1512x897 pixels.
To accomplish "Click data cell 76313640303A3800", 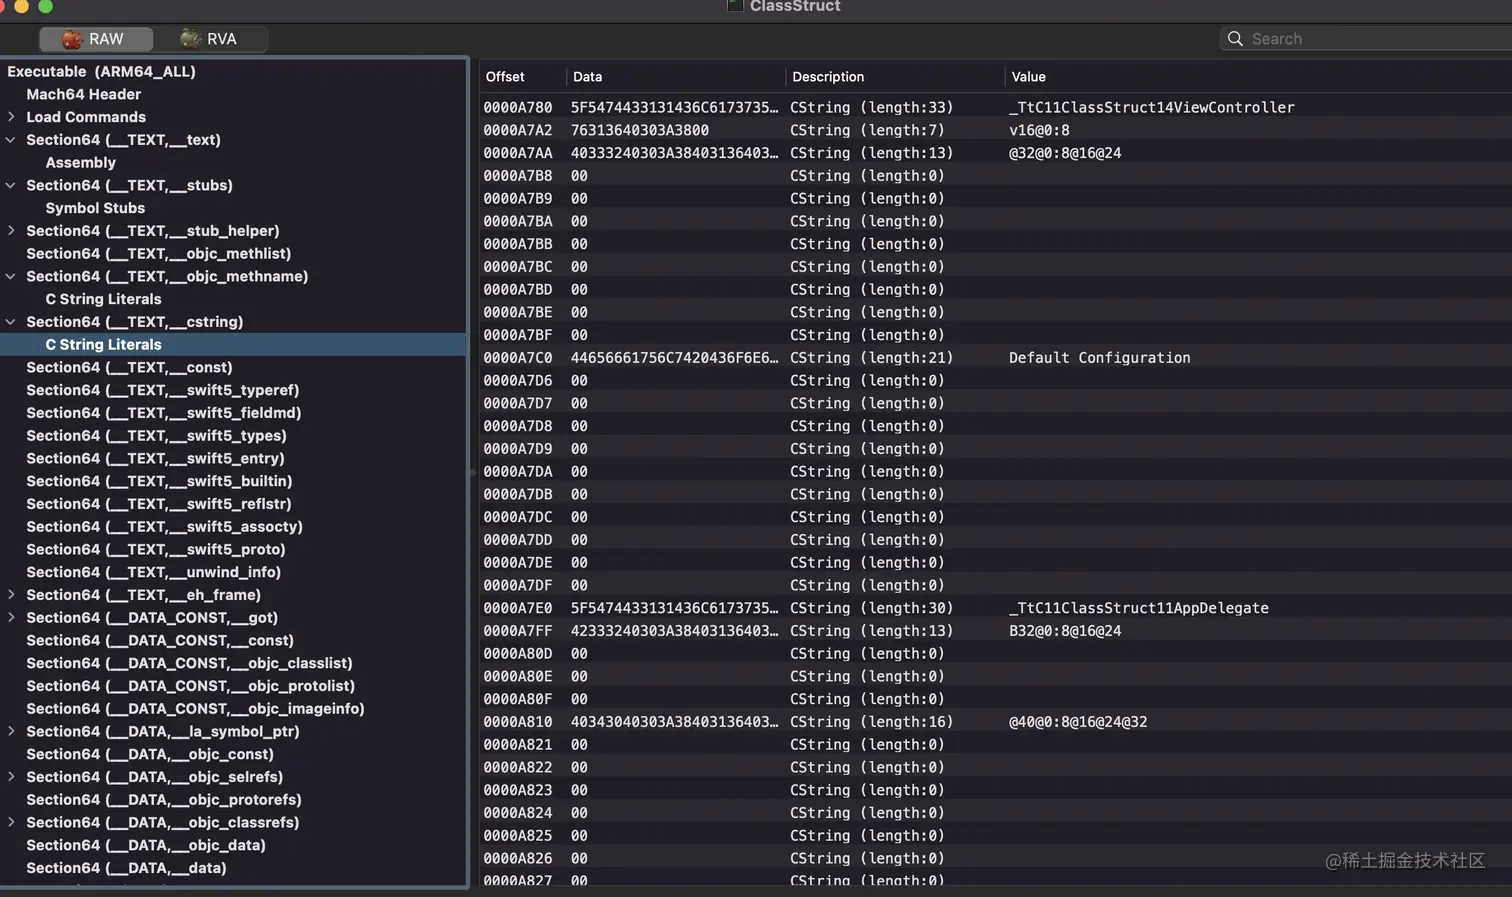I will click(640, 130).
